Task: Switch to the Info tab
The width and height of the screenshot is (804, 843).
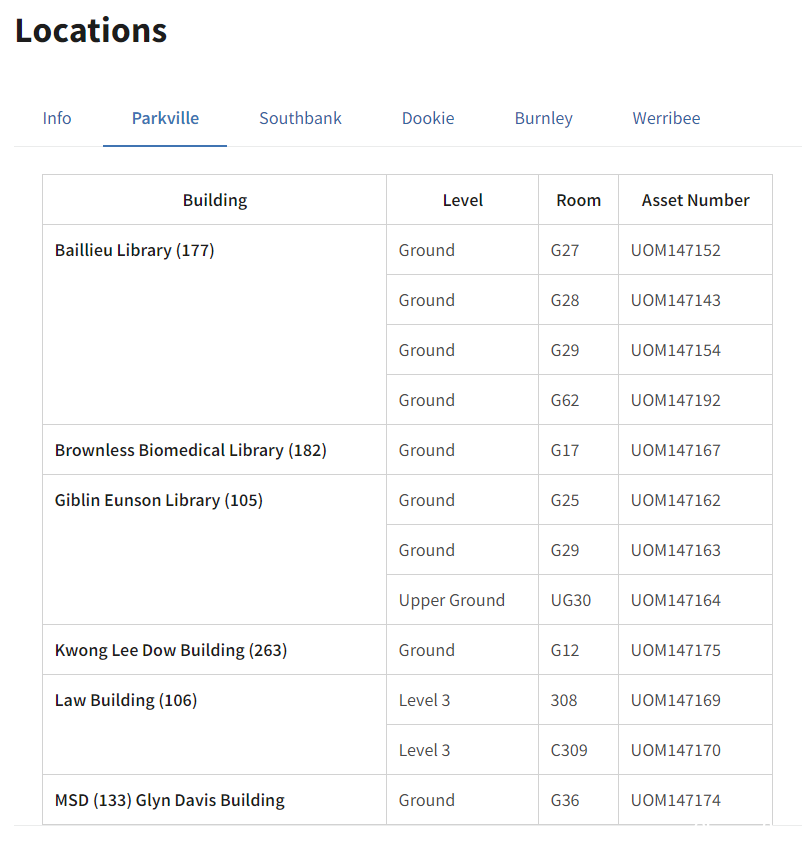Action: 57,118
